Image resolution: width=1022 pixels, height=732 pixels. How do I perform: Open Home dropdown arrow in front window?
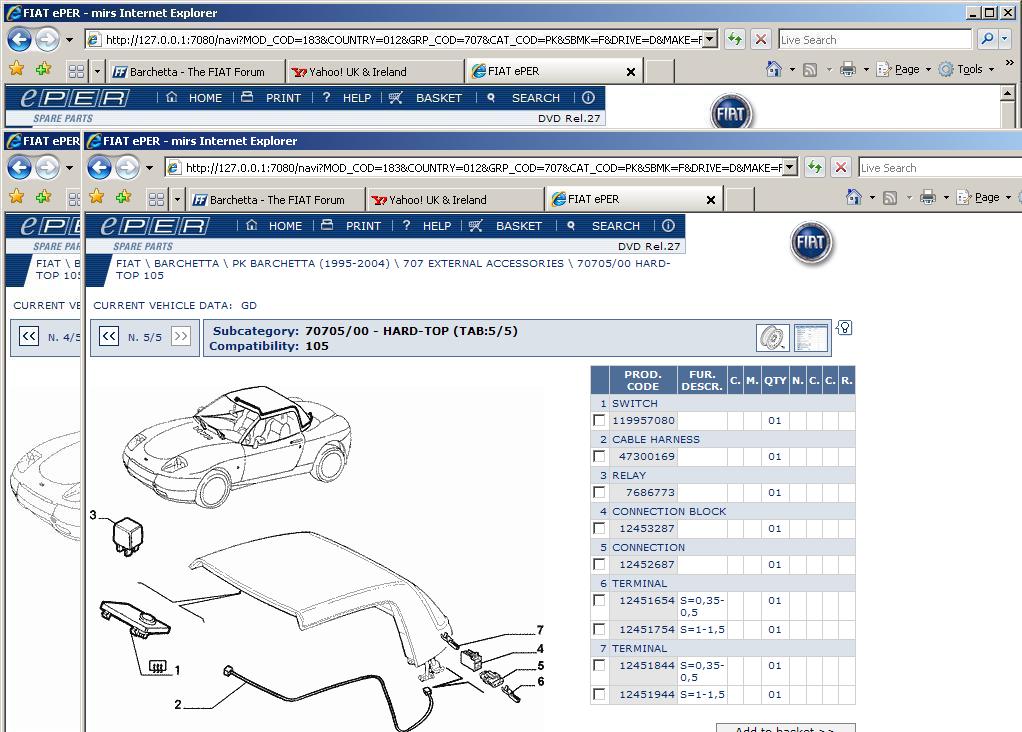coord(872,198)
